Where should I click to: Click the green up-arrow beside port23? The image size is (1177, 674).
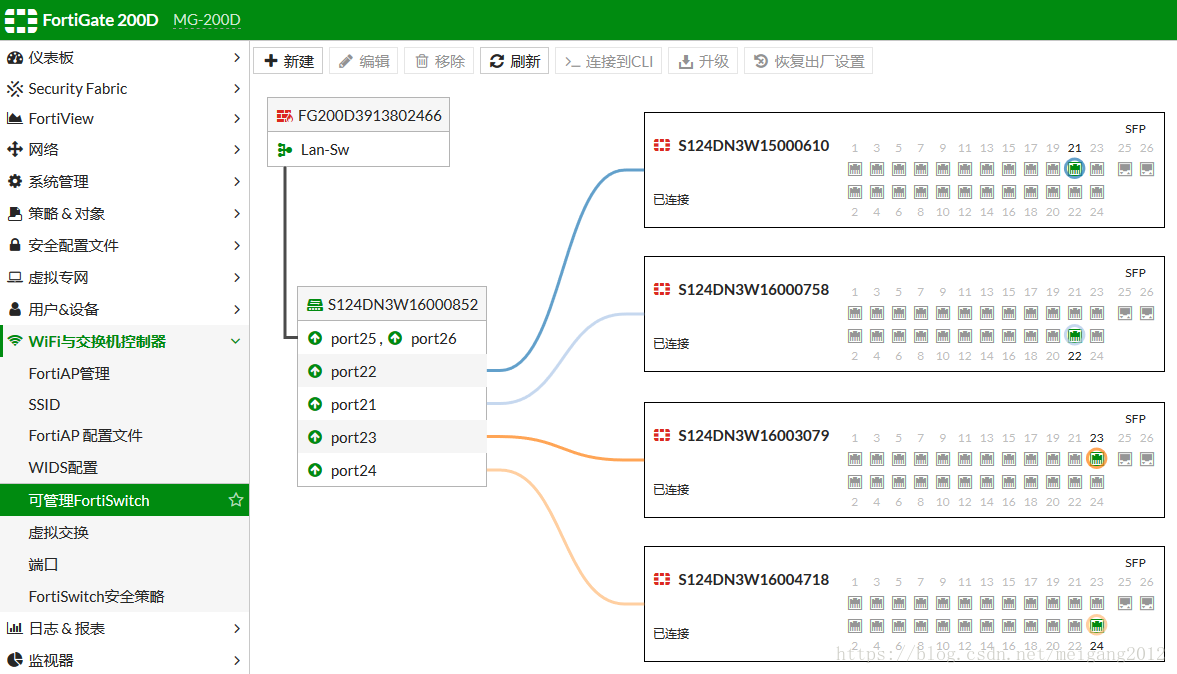[x=315, y=438]
